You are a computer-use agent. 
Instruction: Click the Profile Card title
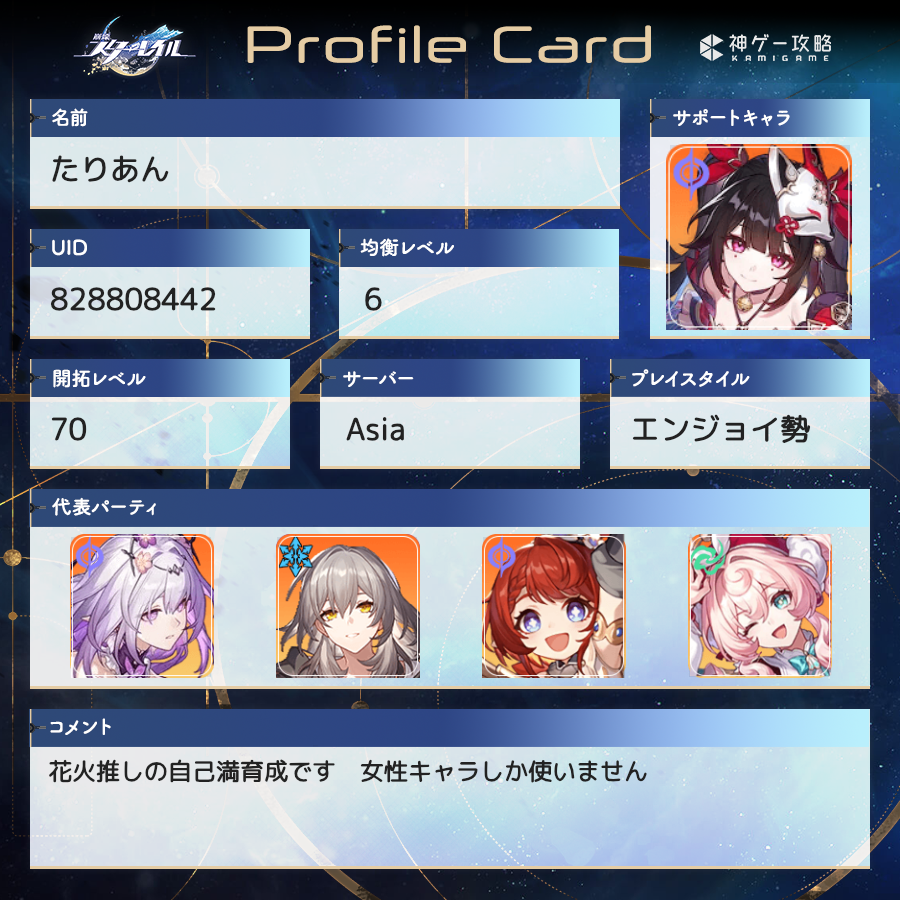coord(449,45)
